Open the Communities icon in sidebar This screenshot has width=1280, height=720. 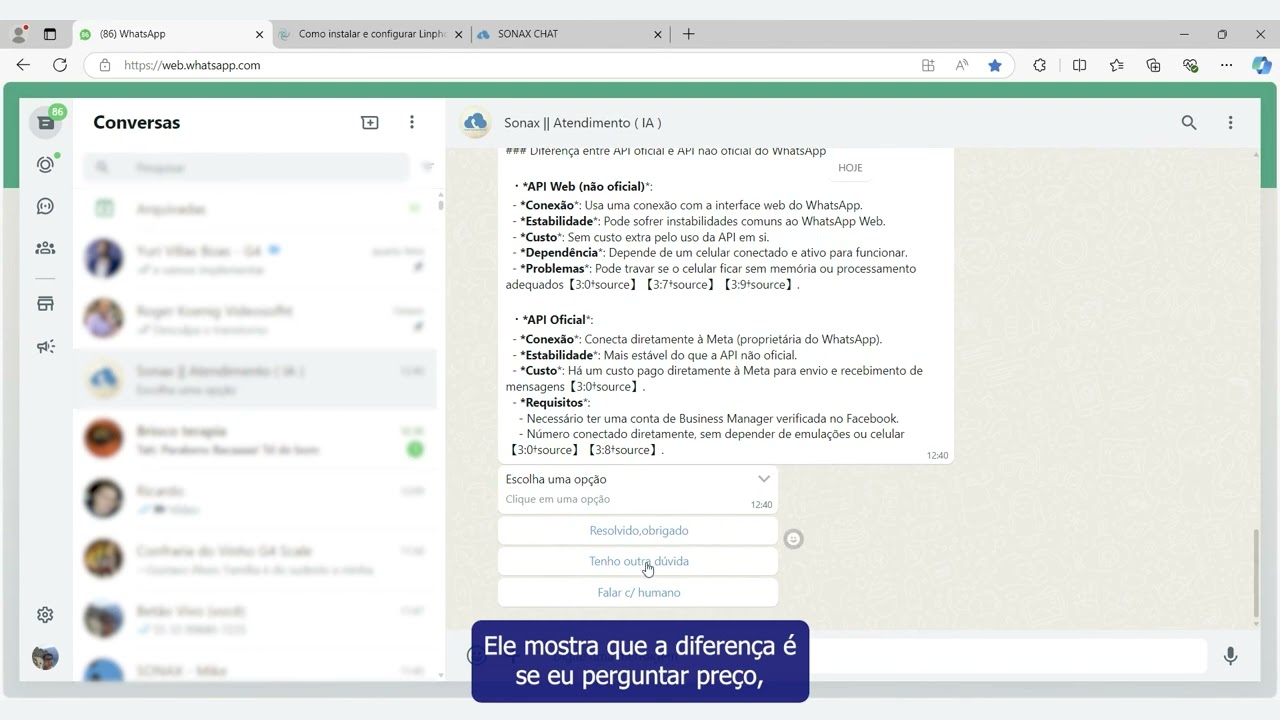pyautogui.click(x=45, y=248)
